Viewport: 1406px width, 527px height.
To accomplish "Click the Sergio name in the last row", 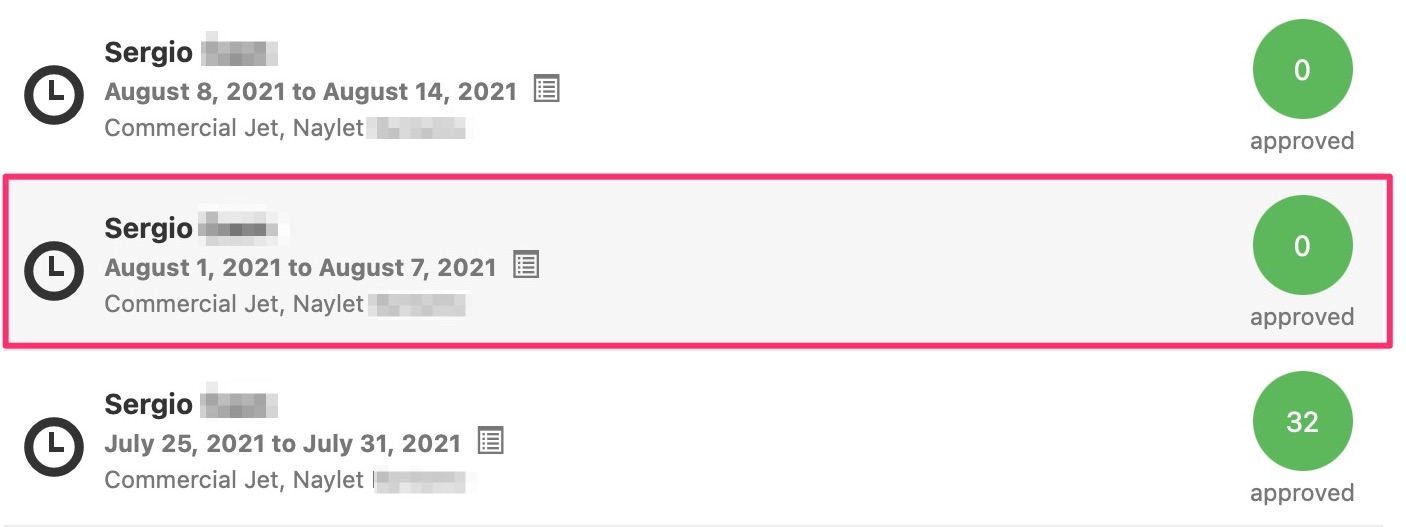I will (148, 405).
